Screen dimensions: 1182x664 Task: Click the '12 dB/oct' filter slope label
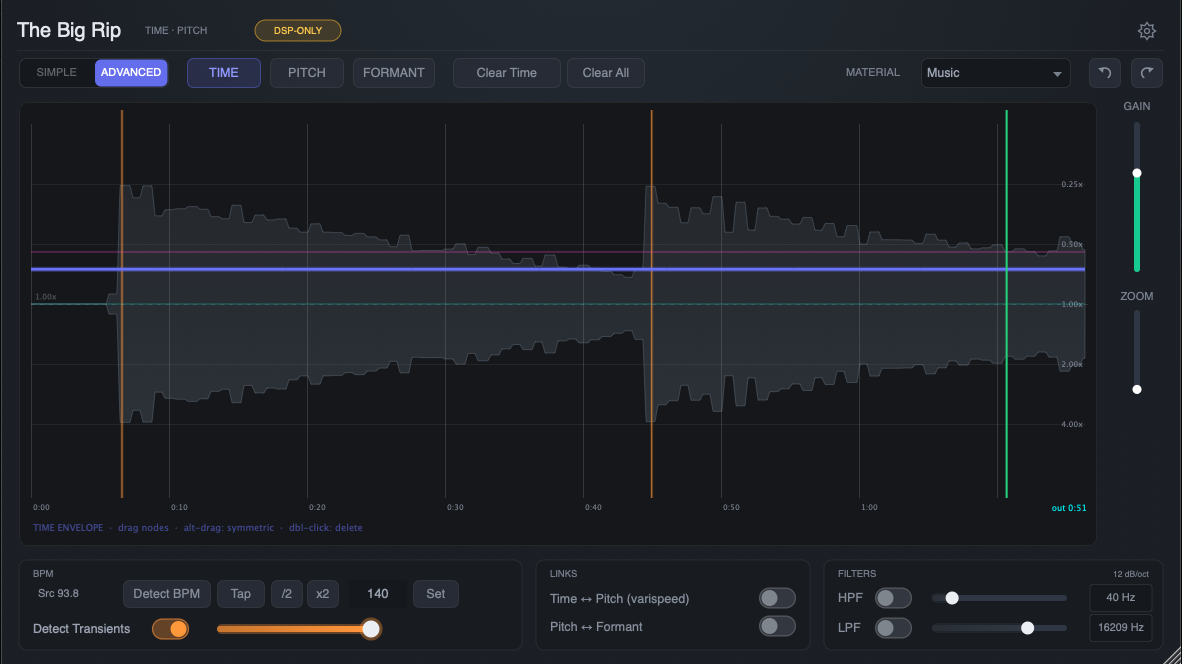[1131, 574]
